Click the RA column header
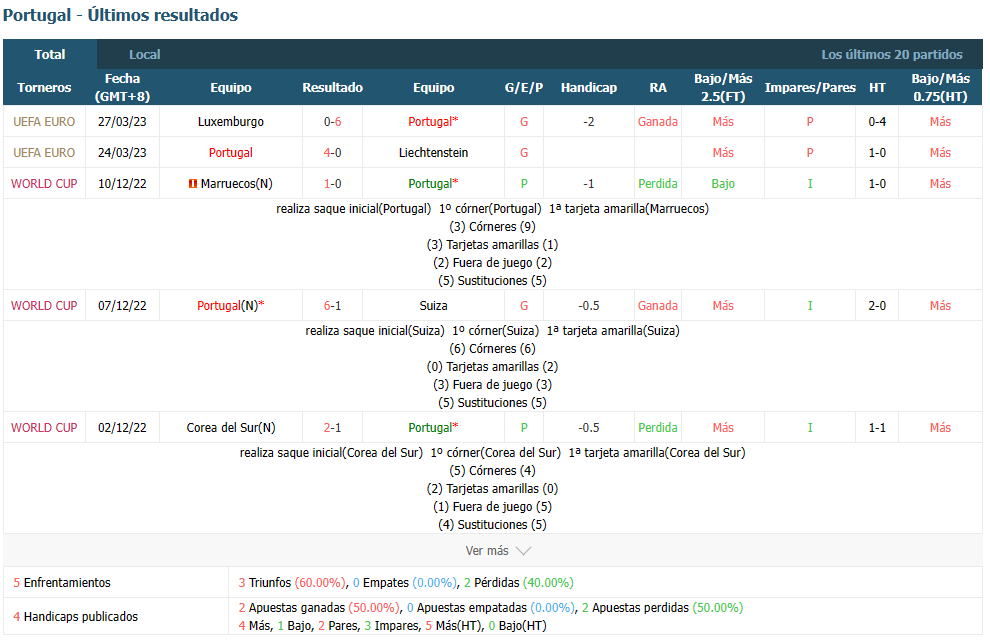The width and height of the screenshot is (990, 640). coord(658,87)
